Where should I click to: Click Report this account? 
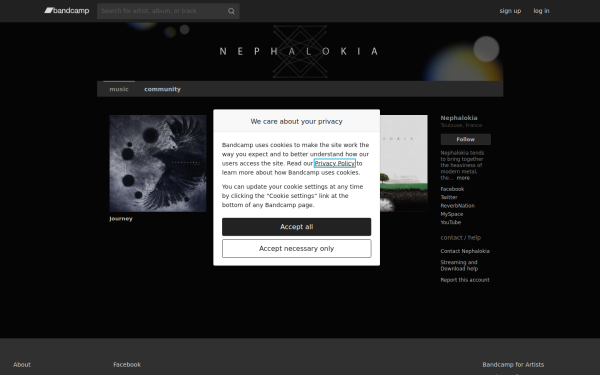pos(465,280)
